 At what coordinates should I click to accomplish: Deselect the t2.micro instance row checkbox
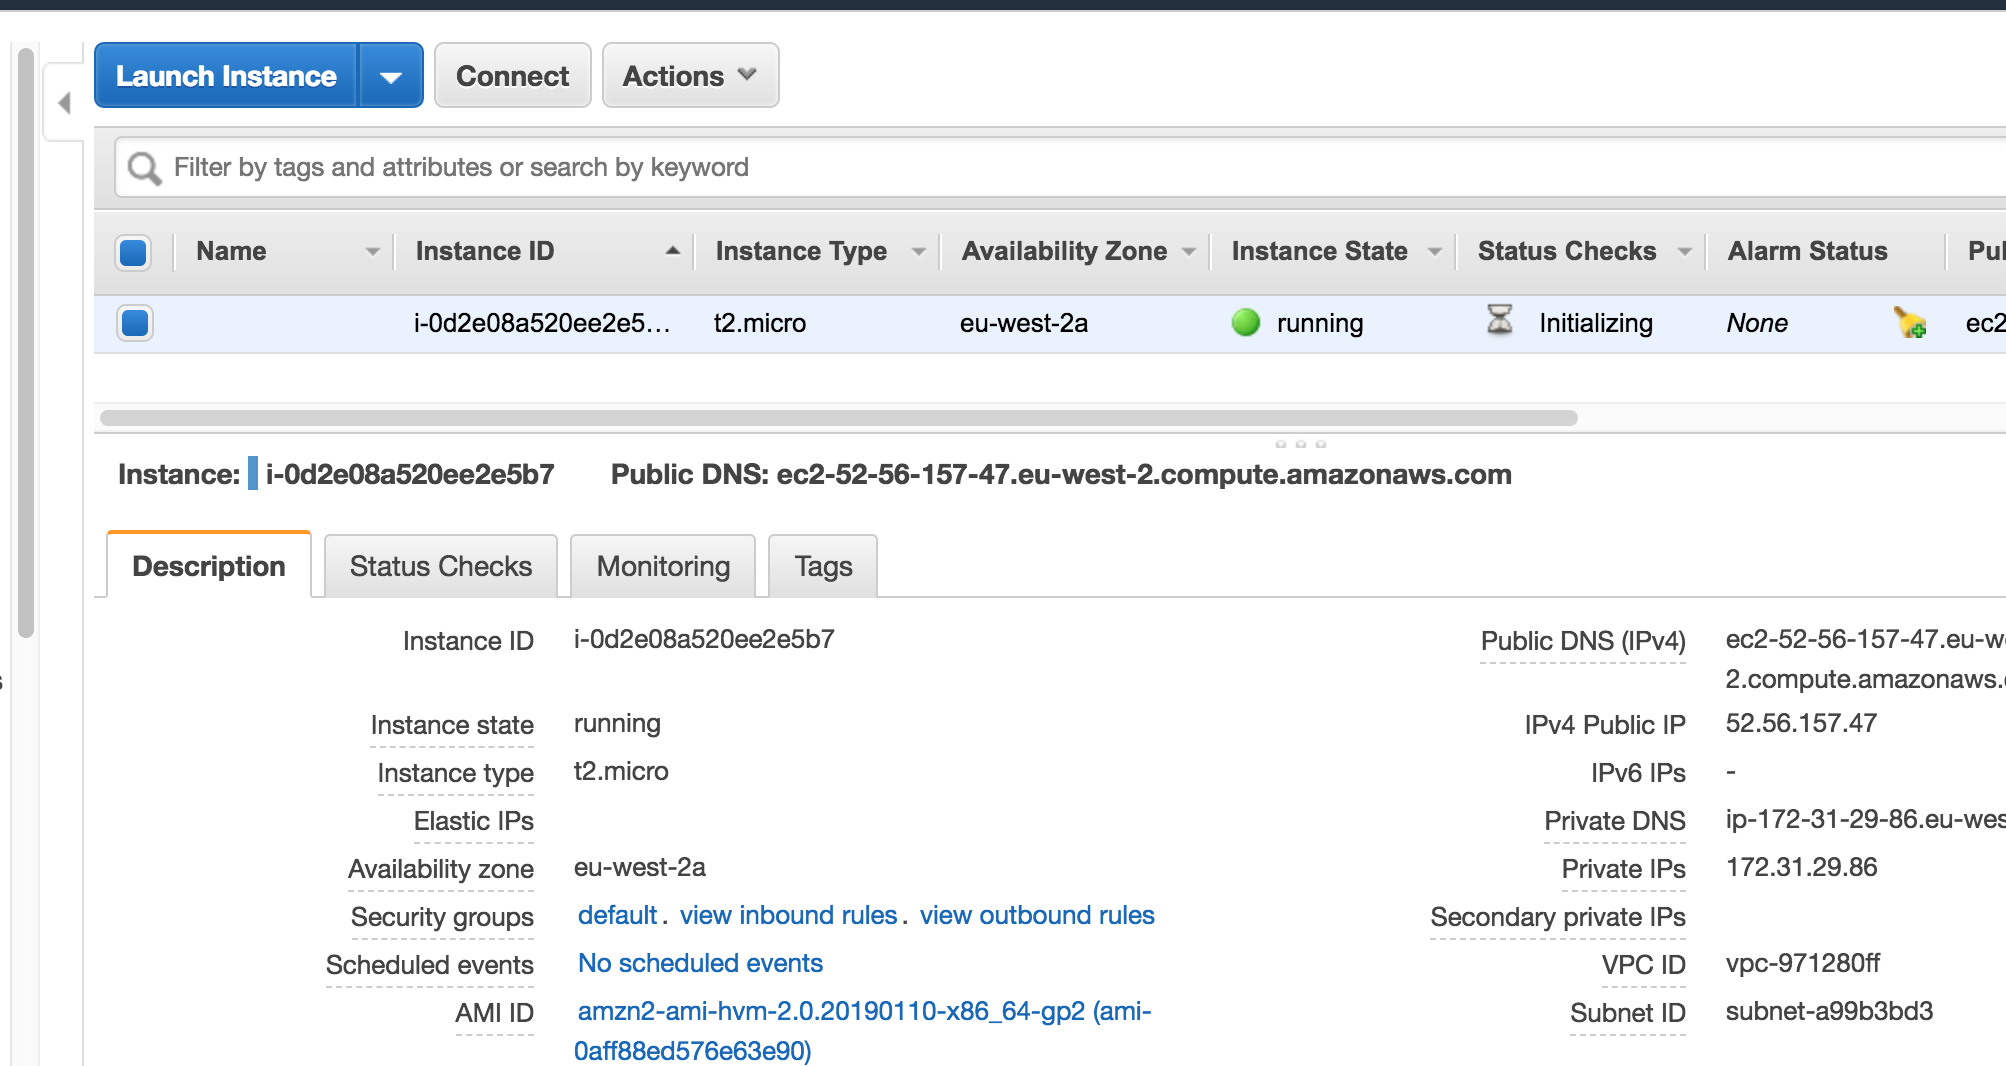(134, 323)
